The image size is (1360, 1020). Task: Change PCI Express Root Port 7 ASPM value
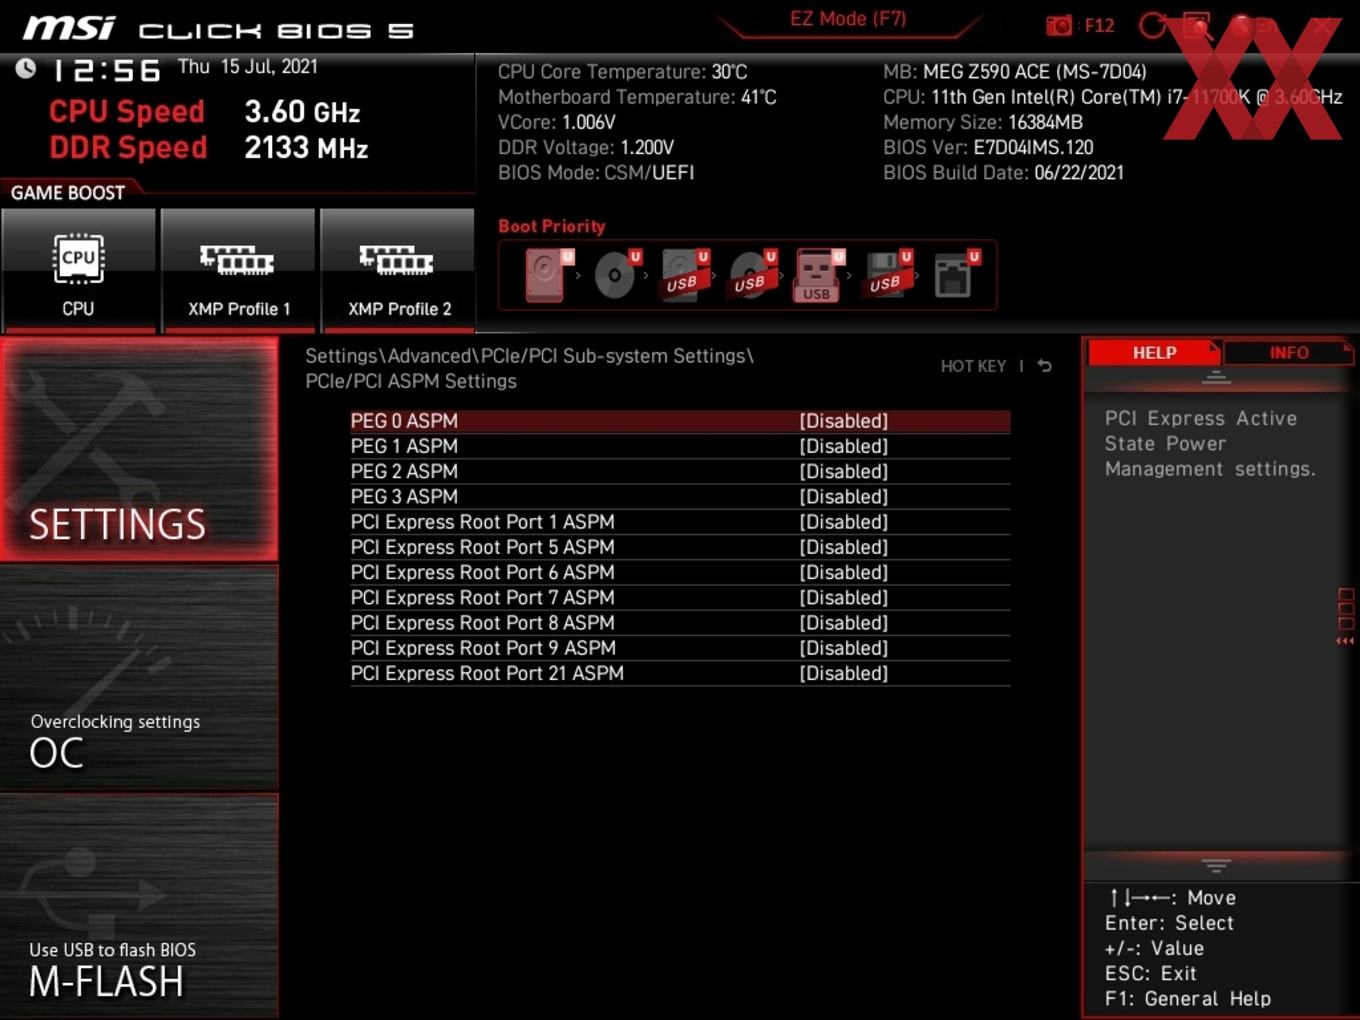843,598
